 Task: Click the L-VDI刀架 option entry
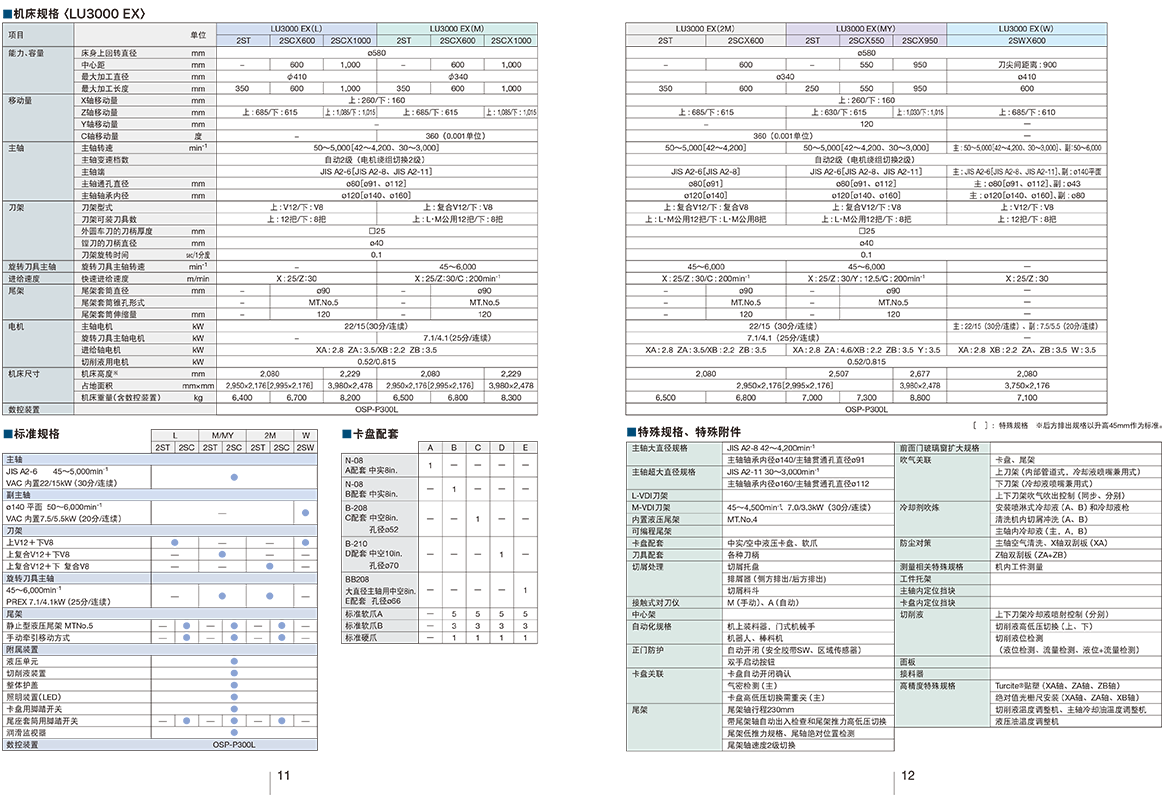[x=673, y=495]
